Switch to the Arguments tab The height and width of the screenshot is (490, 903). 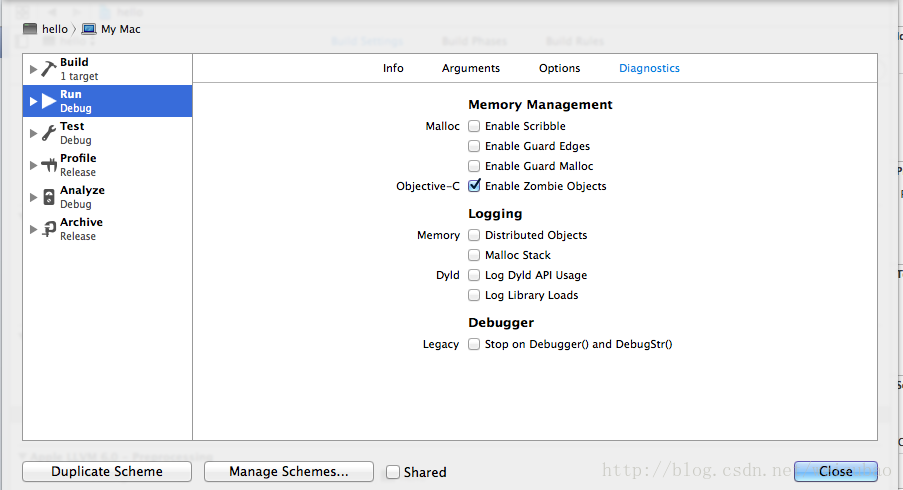pyautogui.click(x=471, y=68)
